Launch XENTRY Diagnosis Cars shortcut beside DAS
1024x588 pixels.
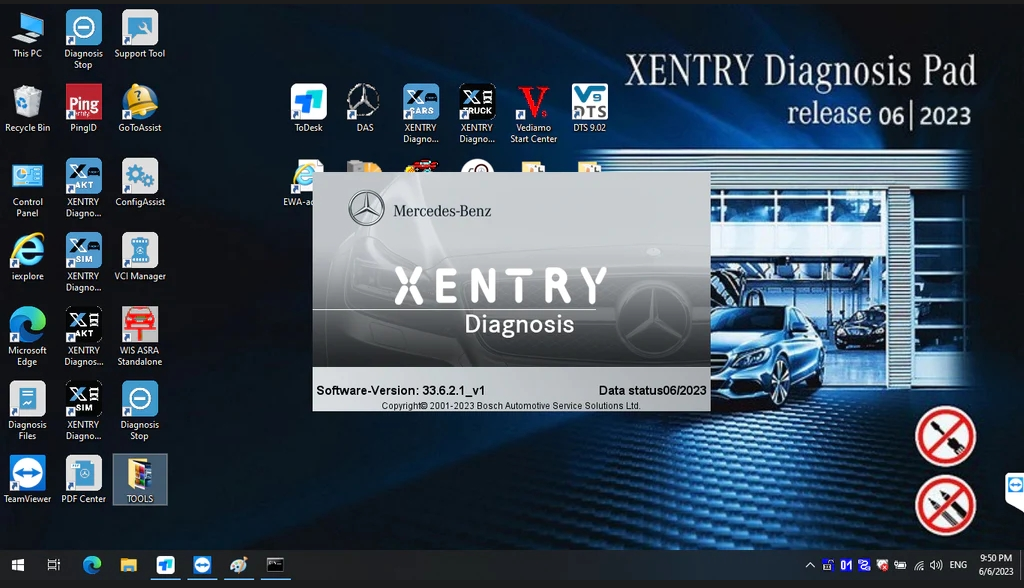click(421, 113)
